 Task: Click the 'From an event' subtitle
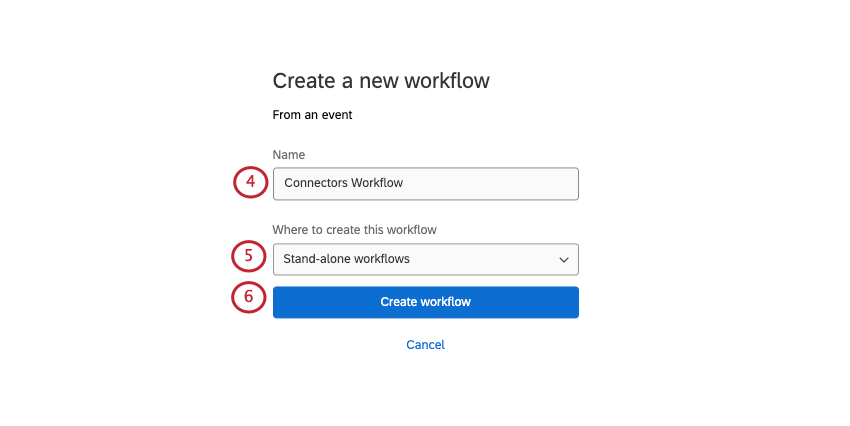(x=312, y=115)
